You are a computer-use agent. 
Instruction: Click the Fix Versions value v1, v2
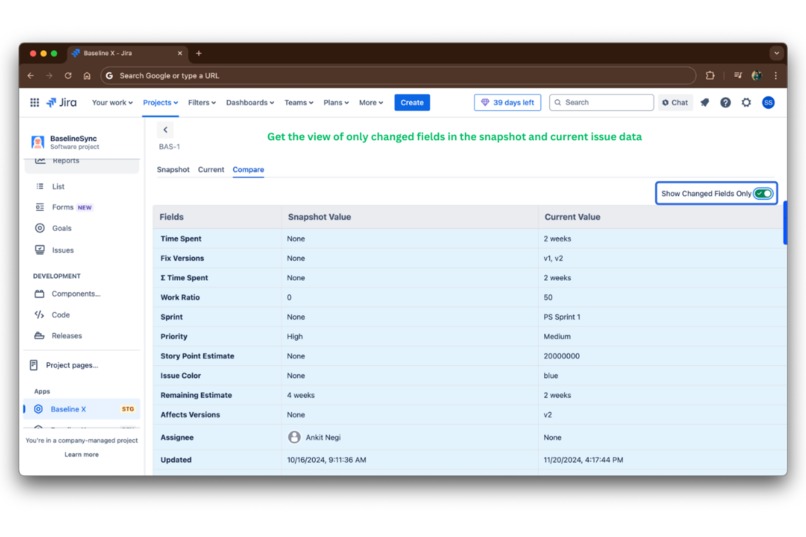point(553,258)
